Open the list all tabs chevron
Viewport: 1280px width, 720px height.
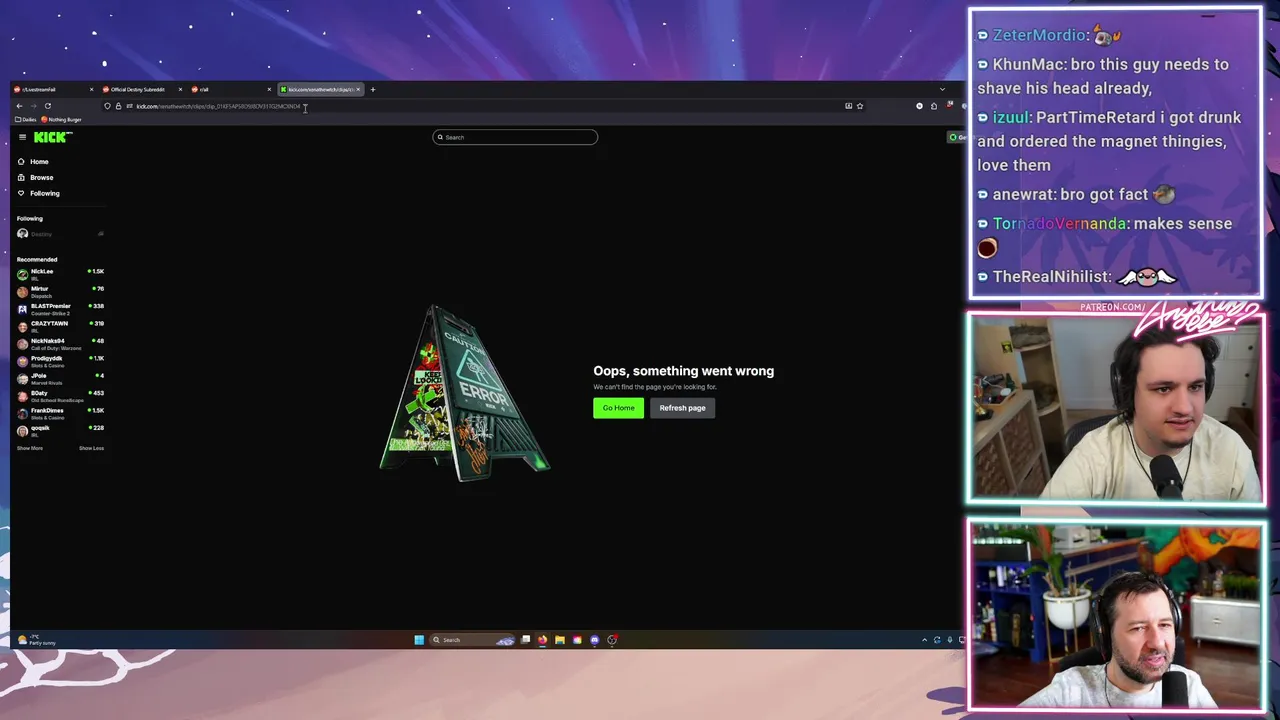(941, 89)
